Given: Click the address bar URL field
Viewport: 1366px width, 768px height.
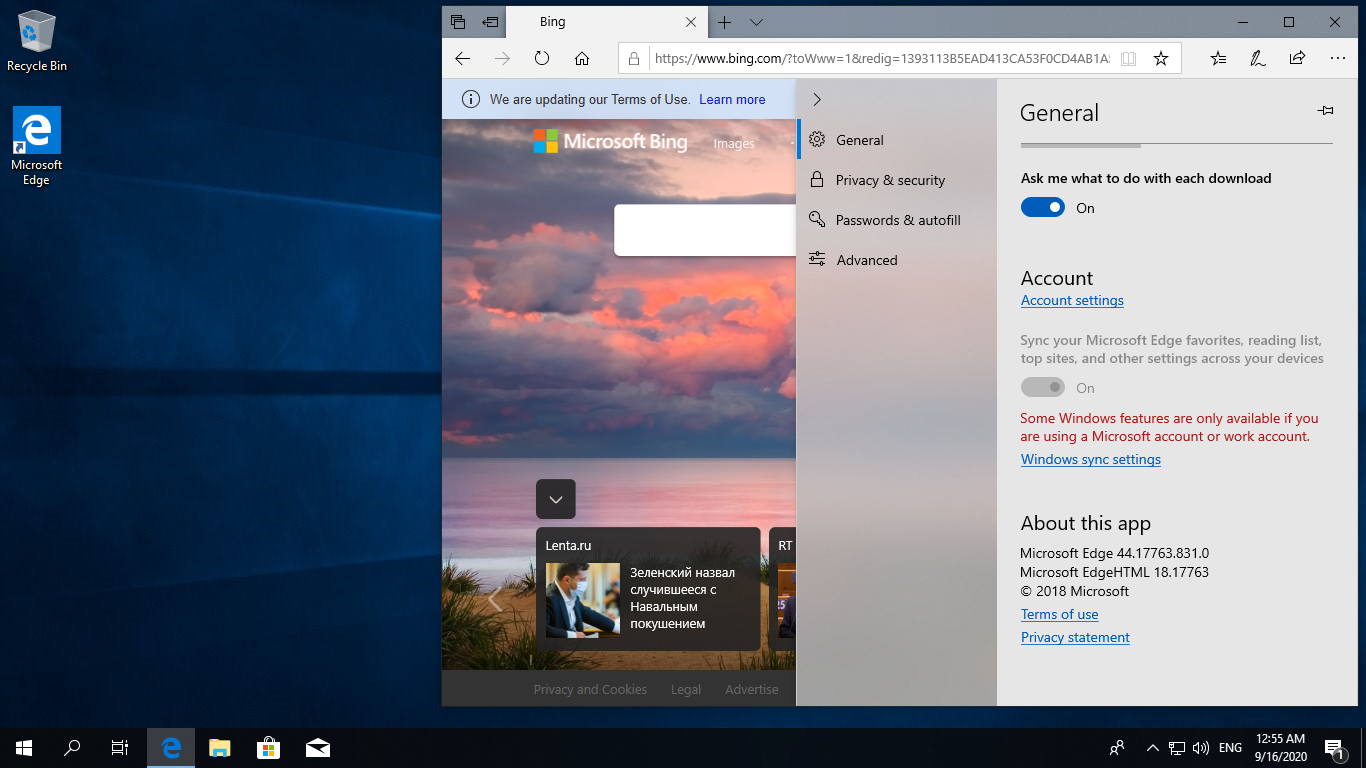Looking at the screenshot, I should 881,59.
